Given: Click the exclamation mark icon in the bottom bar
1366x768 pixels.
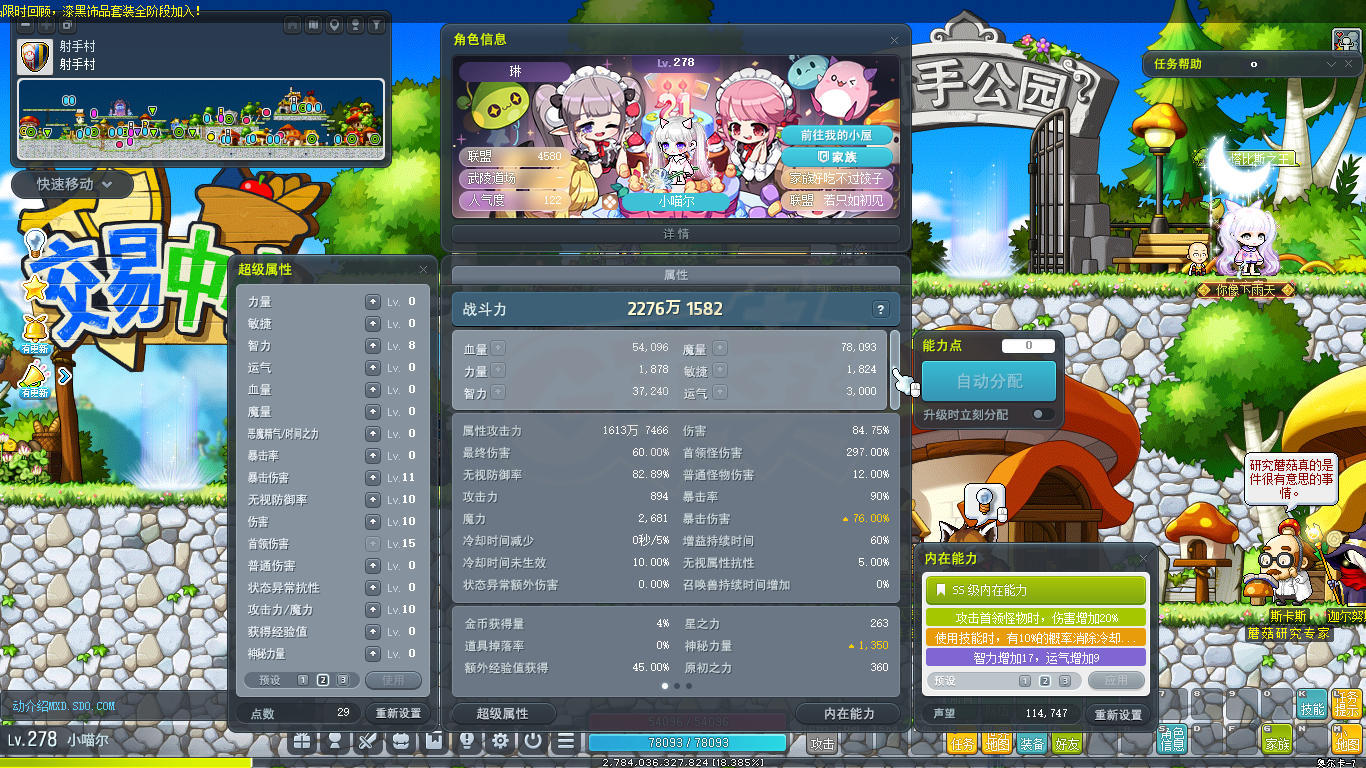Looking at the screenshot, I should 467,741.
